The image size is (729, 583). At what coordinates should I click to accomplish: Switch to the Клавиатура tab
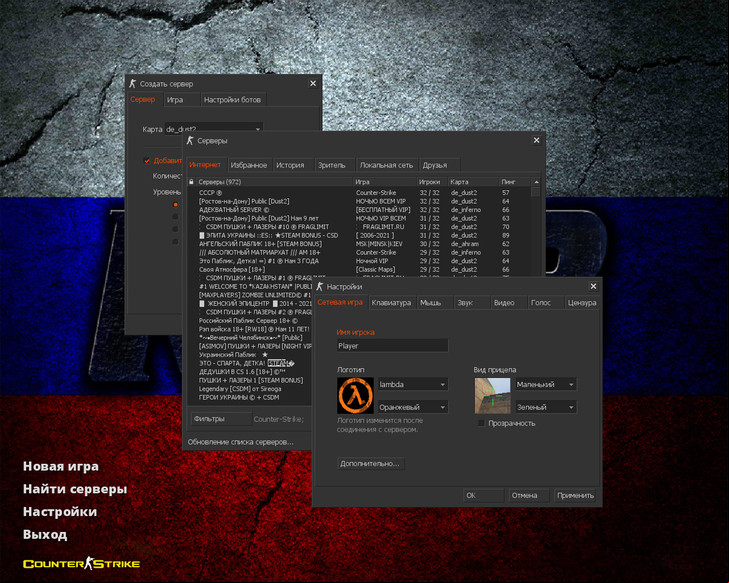391,303
